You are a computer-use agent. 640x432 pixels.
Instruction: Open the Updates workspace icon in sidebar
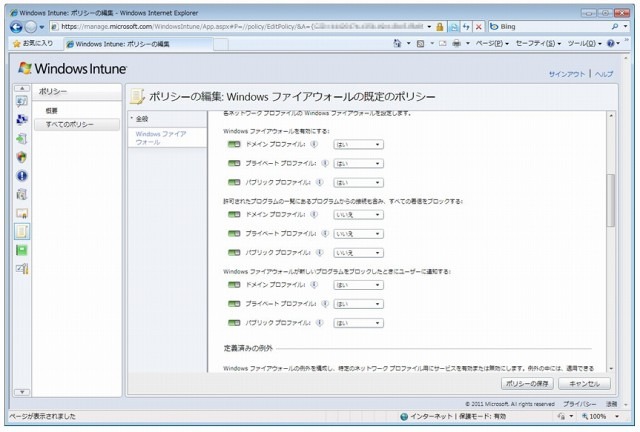[x=22, y=138]
